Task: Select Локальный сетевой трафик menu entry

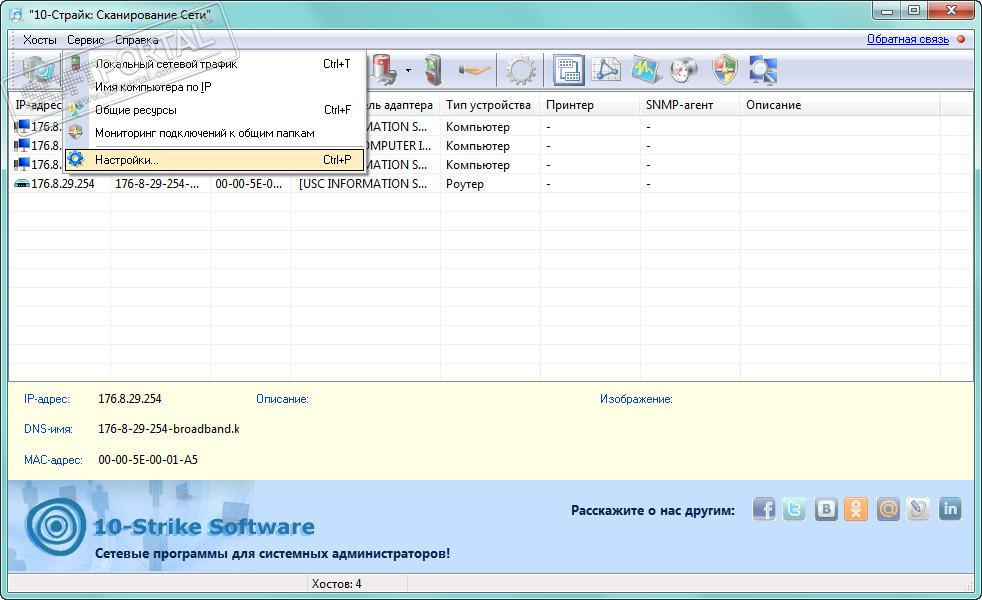Action: click(215, 64)
